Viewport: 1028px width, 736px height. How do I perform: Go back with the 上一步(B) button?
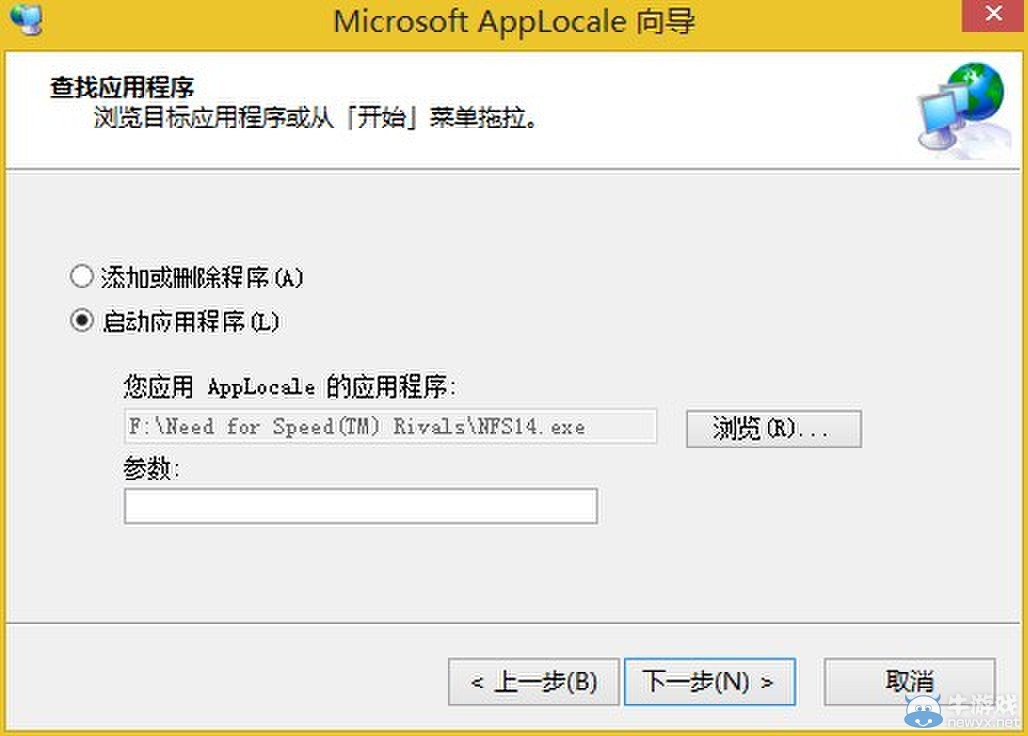[x=534, y=682]
